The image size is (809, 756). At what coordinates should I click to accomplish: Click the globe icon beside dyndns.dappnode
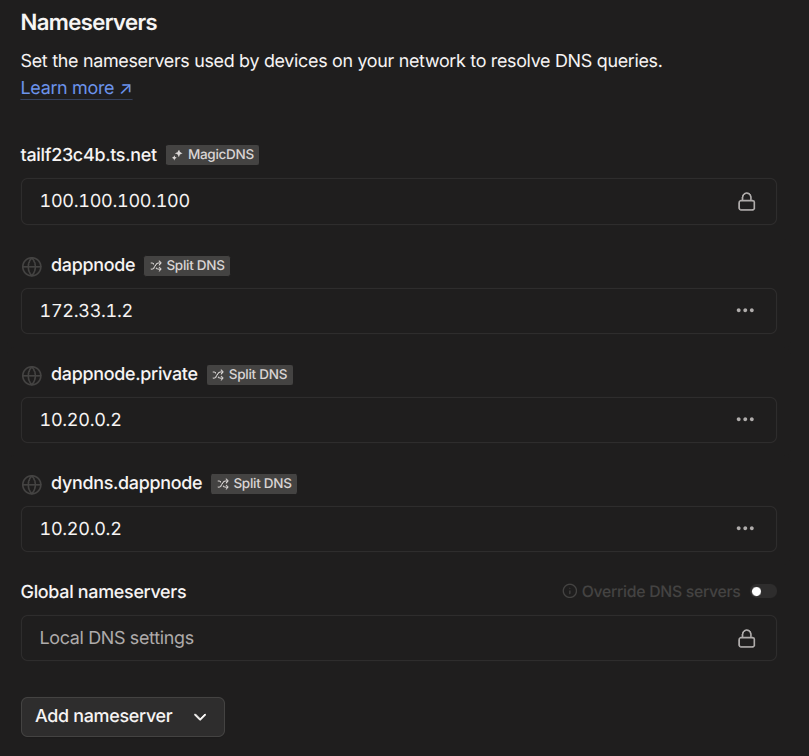tap(32, 484)
